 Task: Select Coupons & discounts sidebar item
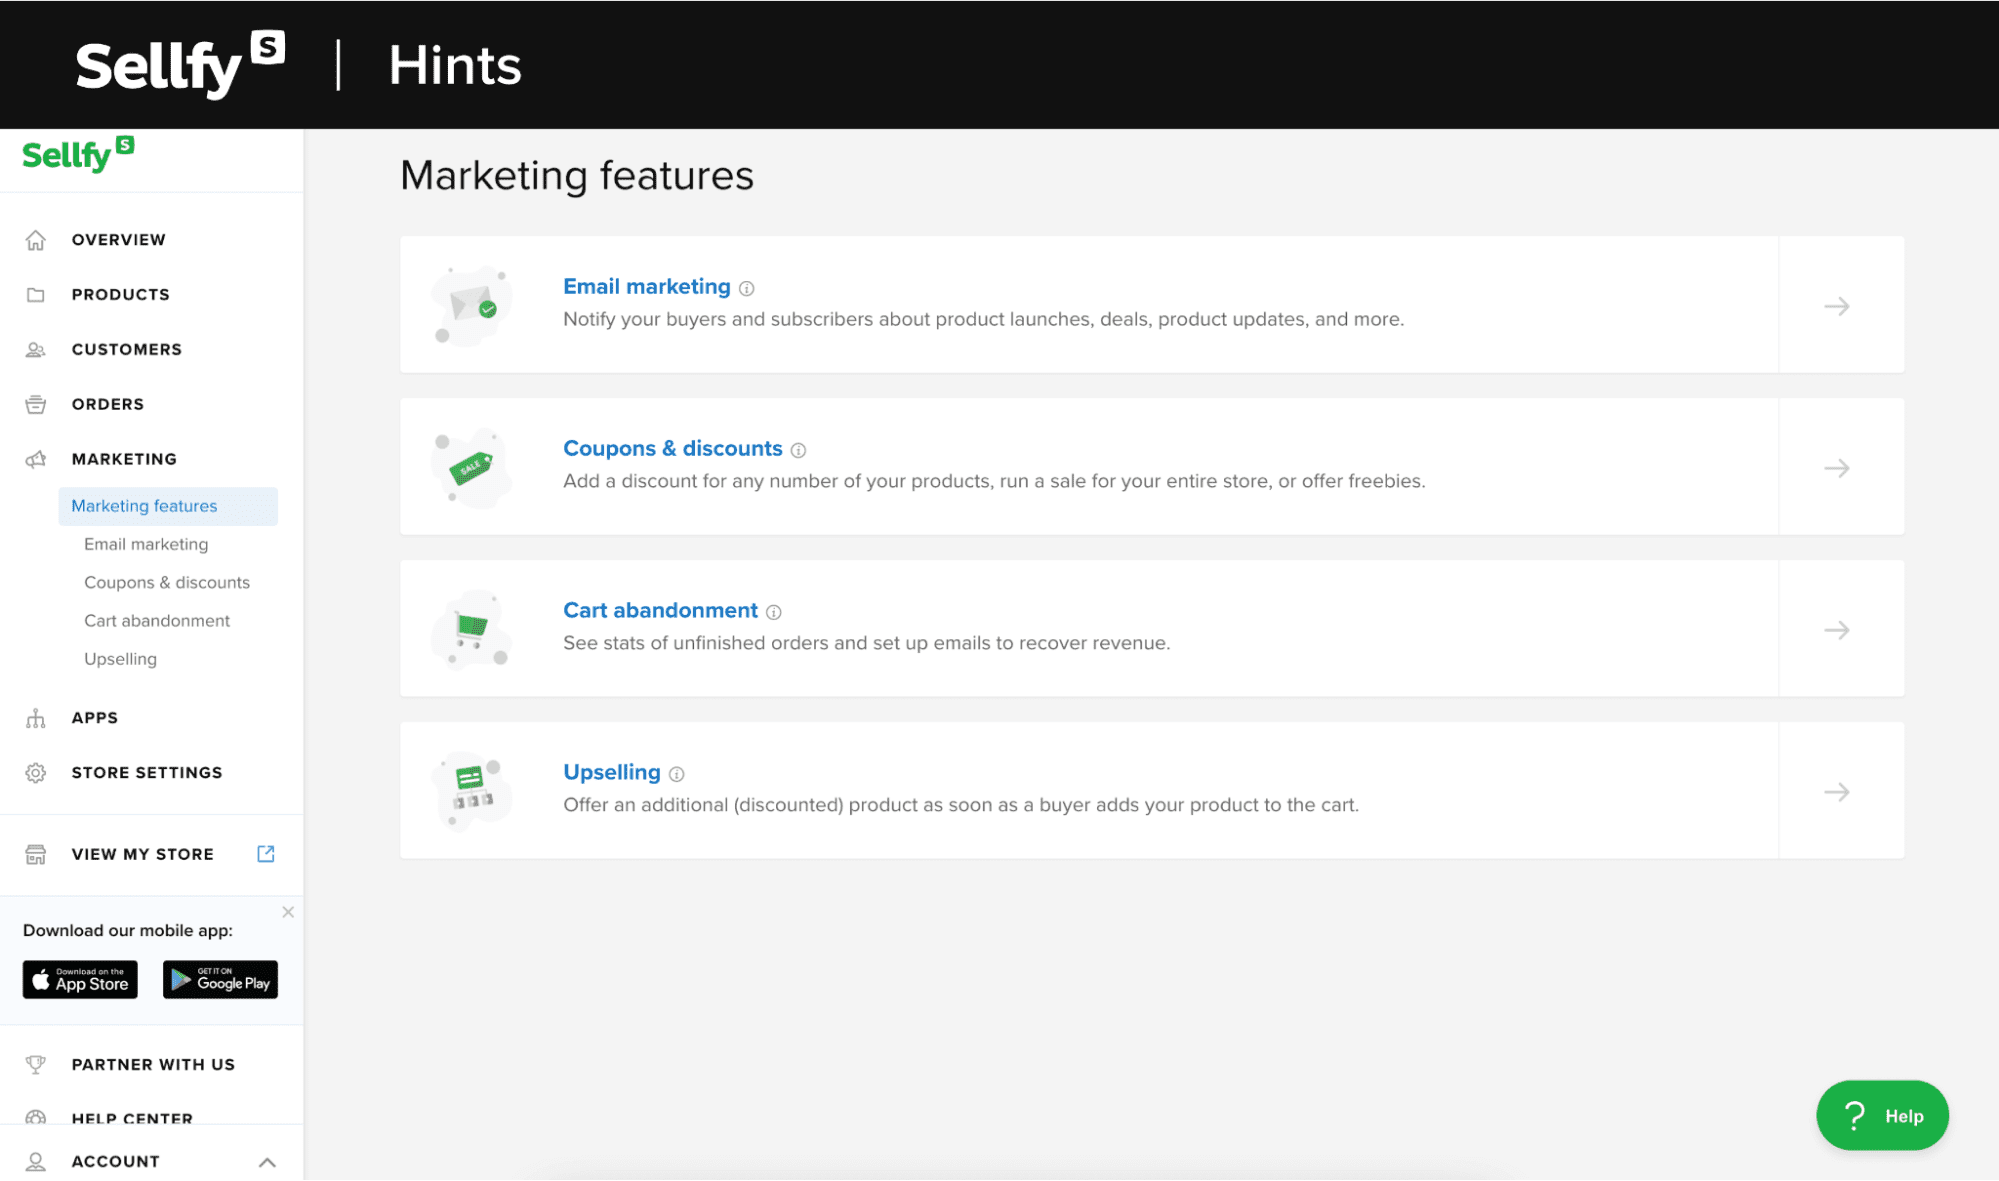click(166, 581)
